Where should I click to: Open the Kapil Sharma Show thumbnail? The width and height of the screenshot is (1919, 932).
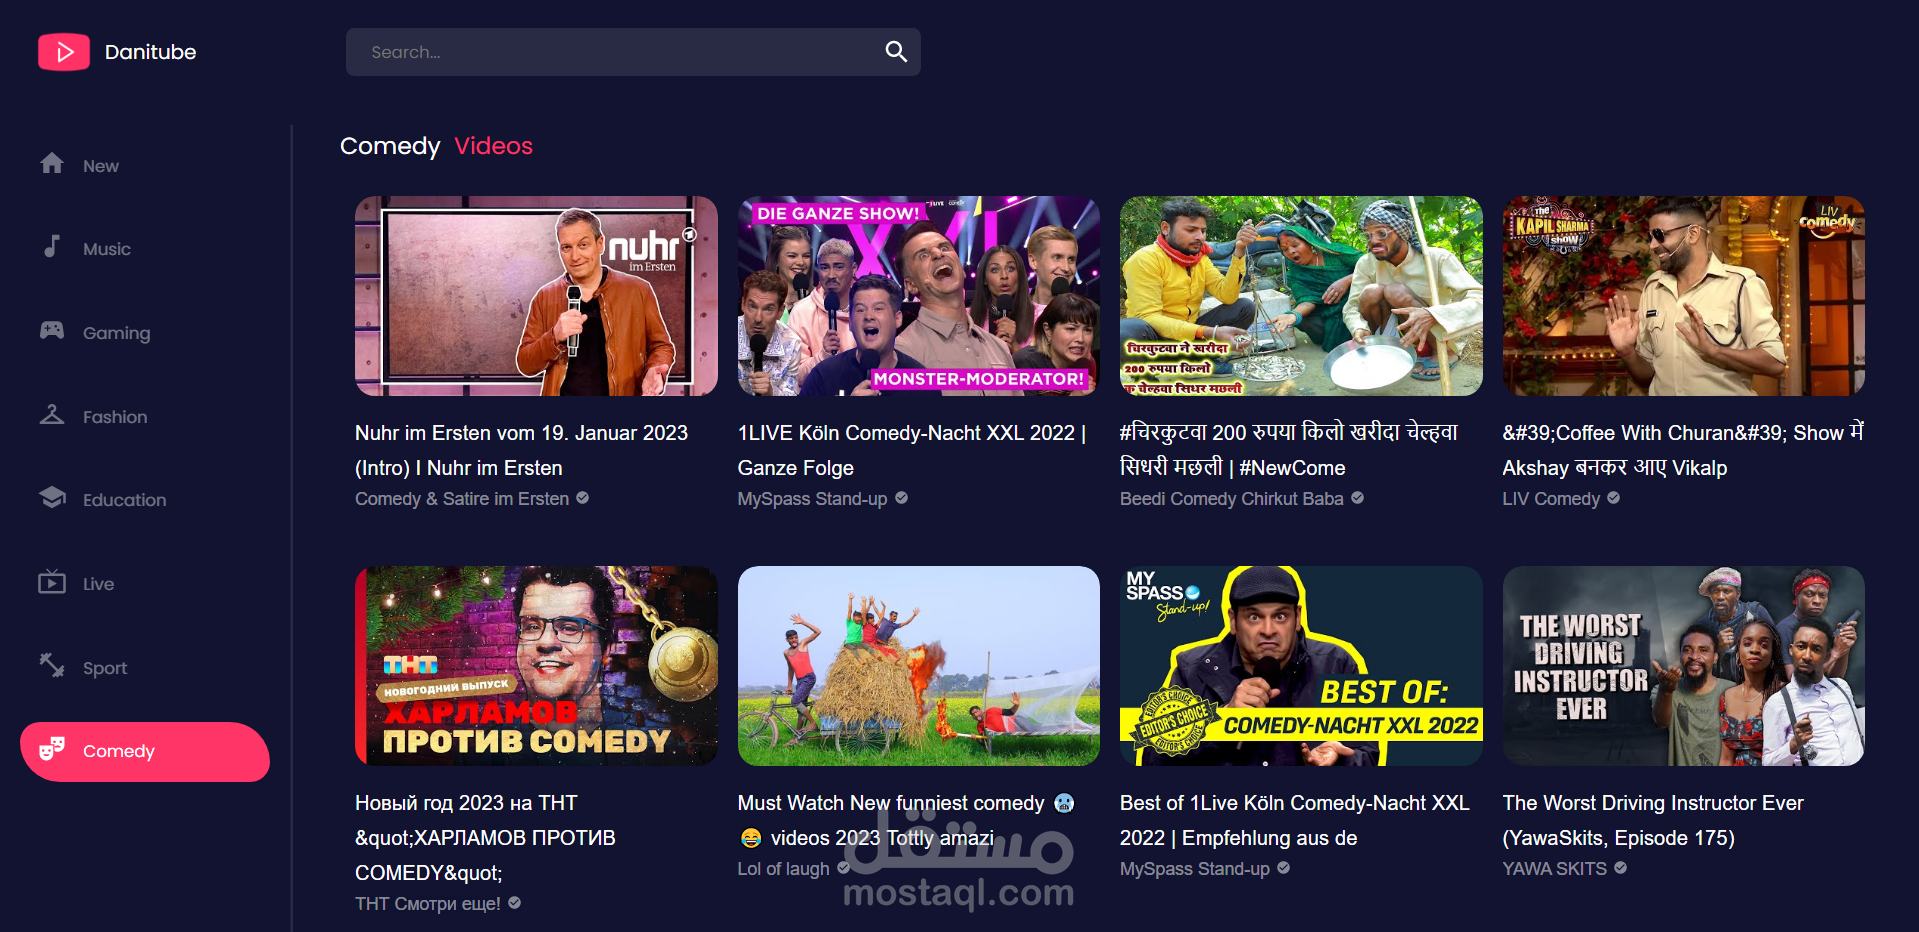pyautogui.click(x=1684, y=296)
